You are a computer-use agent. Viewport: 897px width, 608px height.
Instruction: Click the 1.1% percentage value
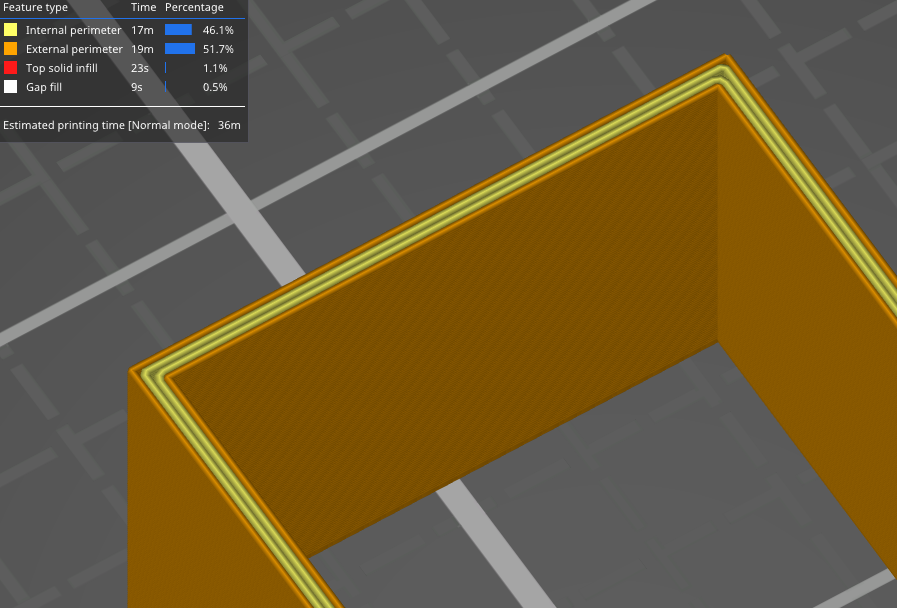tap(215, 68)
